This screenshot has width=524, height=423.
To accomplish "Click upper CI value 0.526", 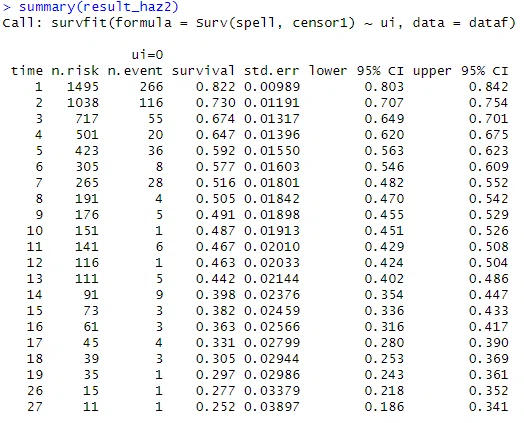I will click(489, 231).
